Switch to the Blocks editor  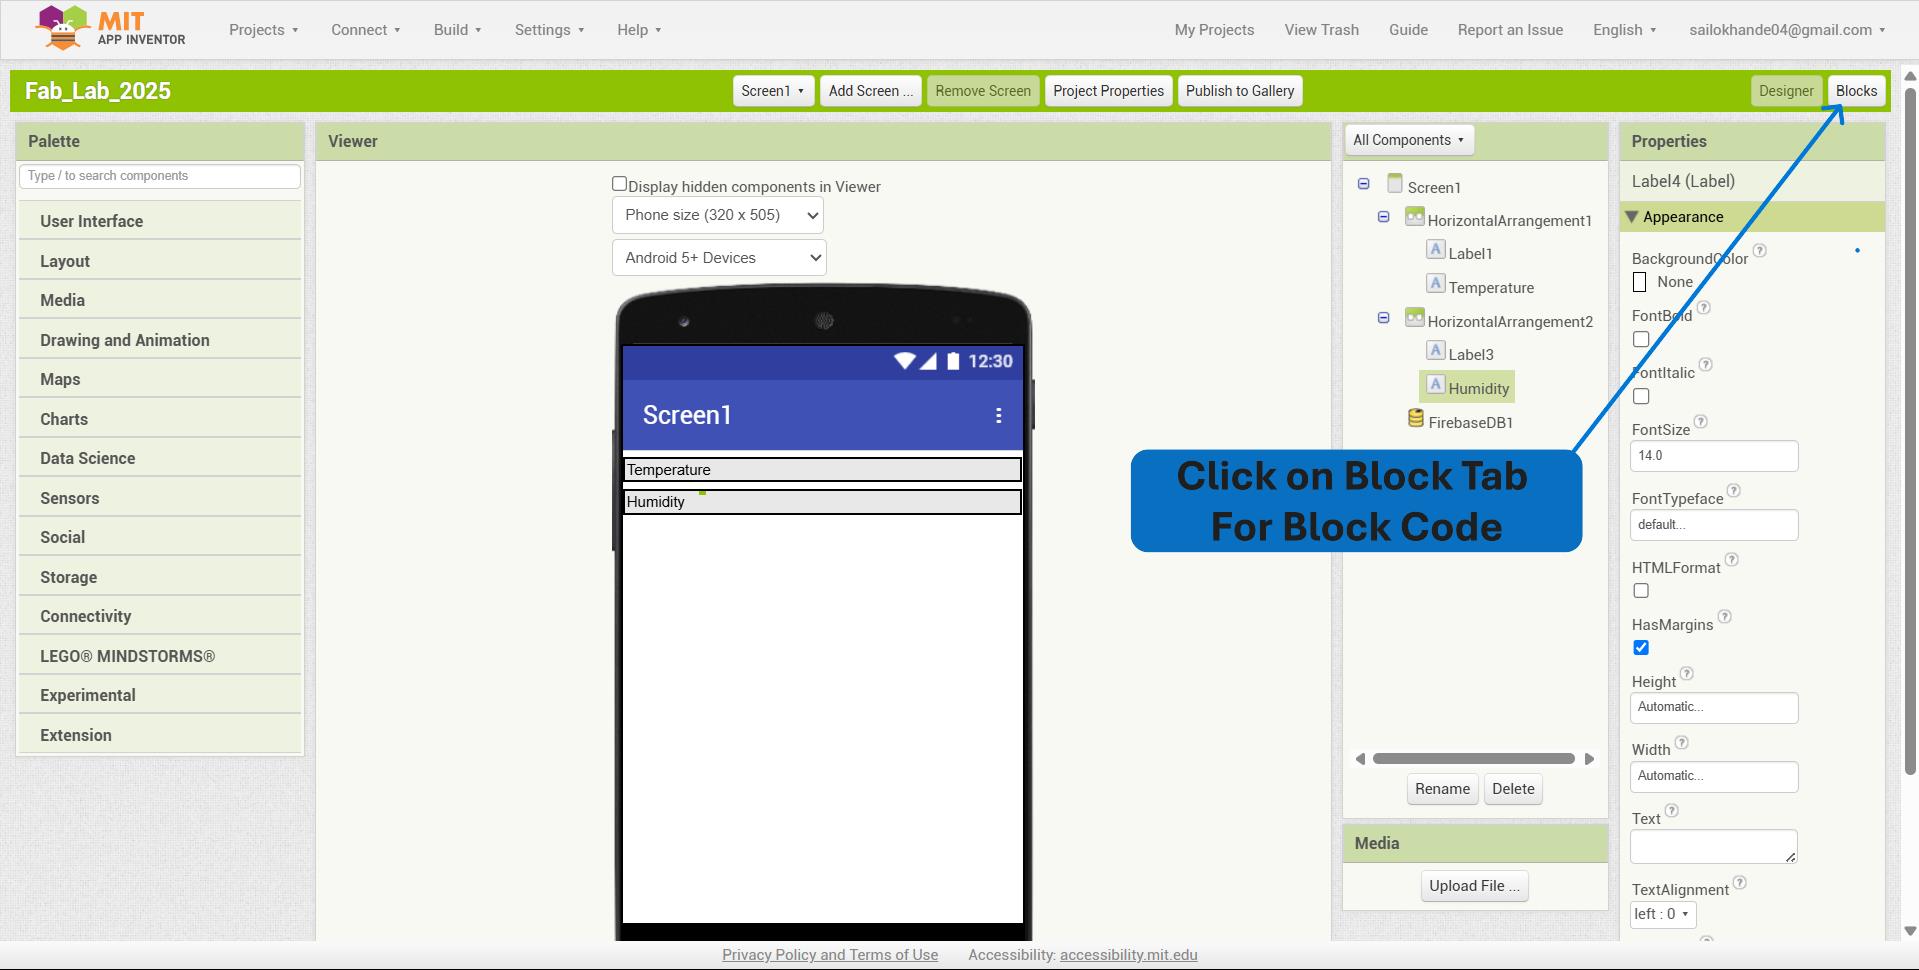[x=1857, y=91]
